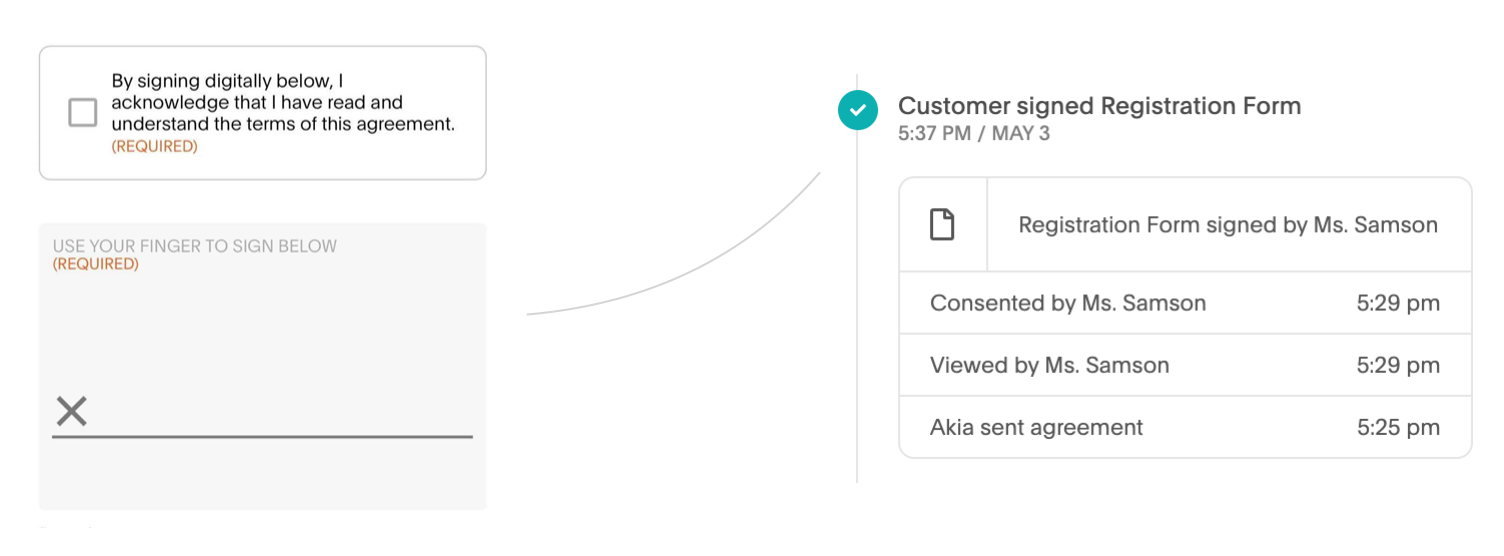Image resolution: width=1504 pixels, height=556 pixels.
Task: Select 'Customer signed Registration Form' heading
Action: click(x=1099, y=106)
